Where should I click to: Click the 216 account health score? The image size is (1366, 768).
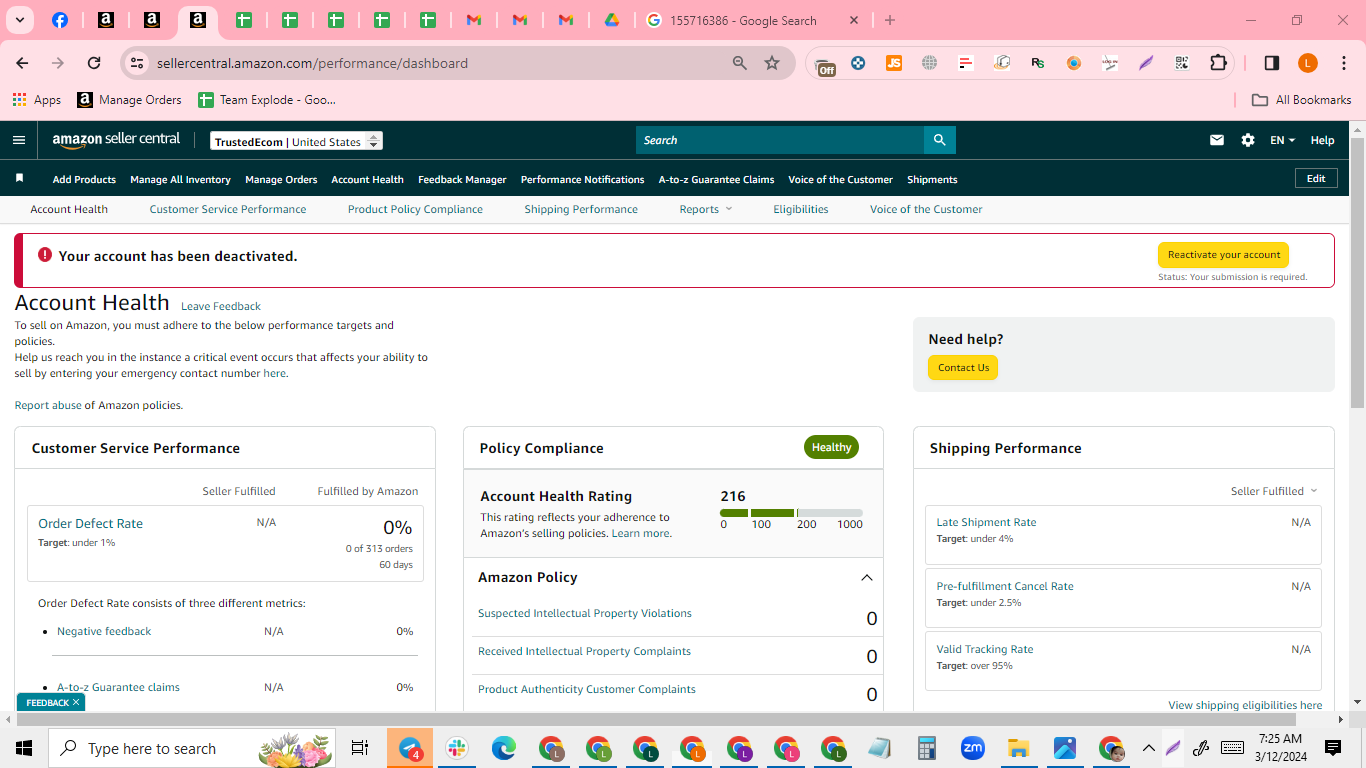[x=733, y=496]
